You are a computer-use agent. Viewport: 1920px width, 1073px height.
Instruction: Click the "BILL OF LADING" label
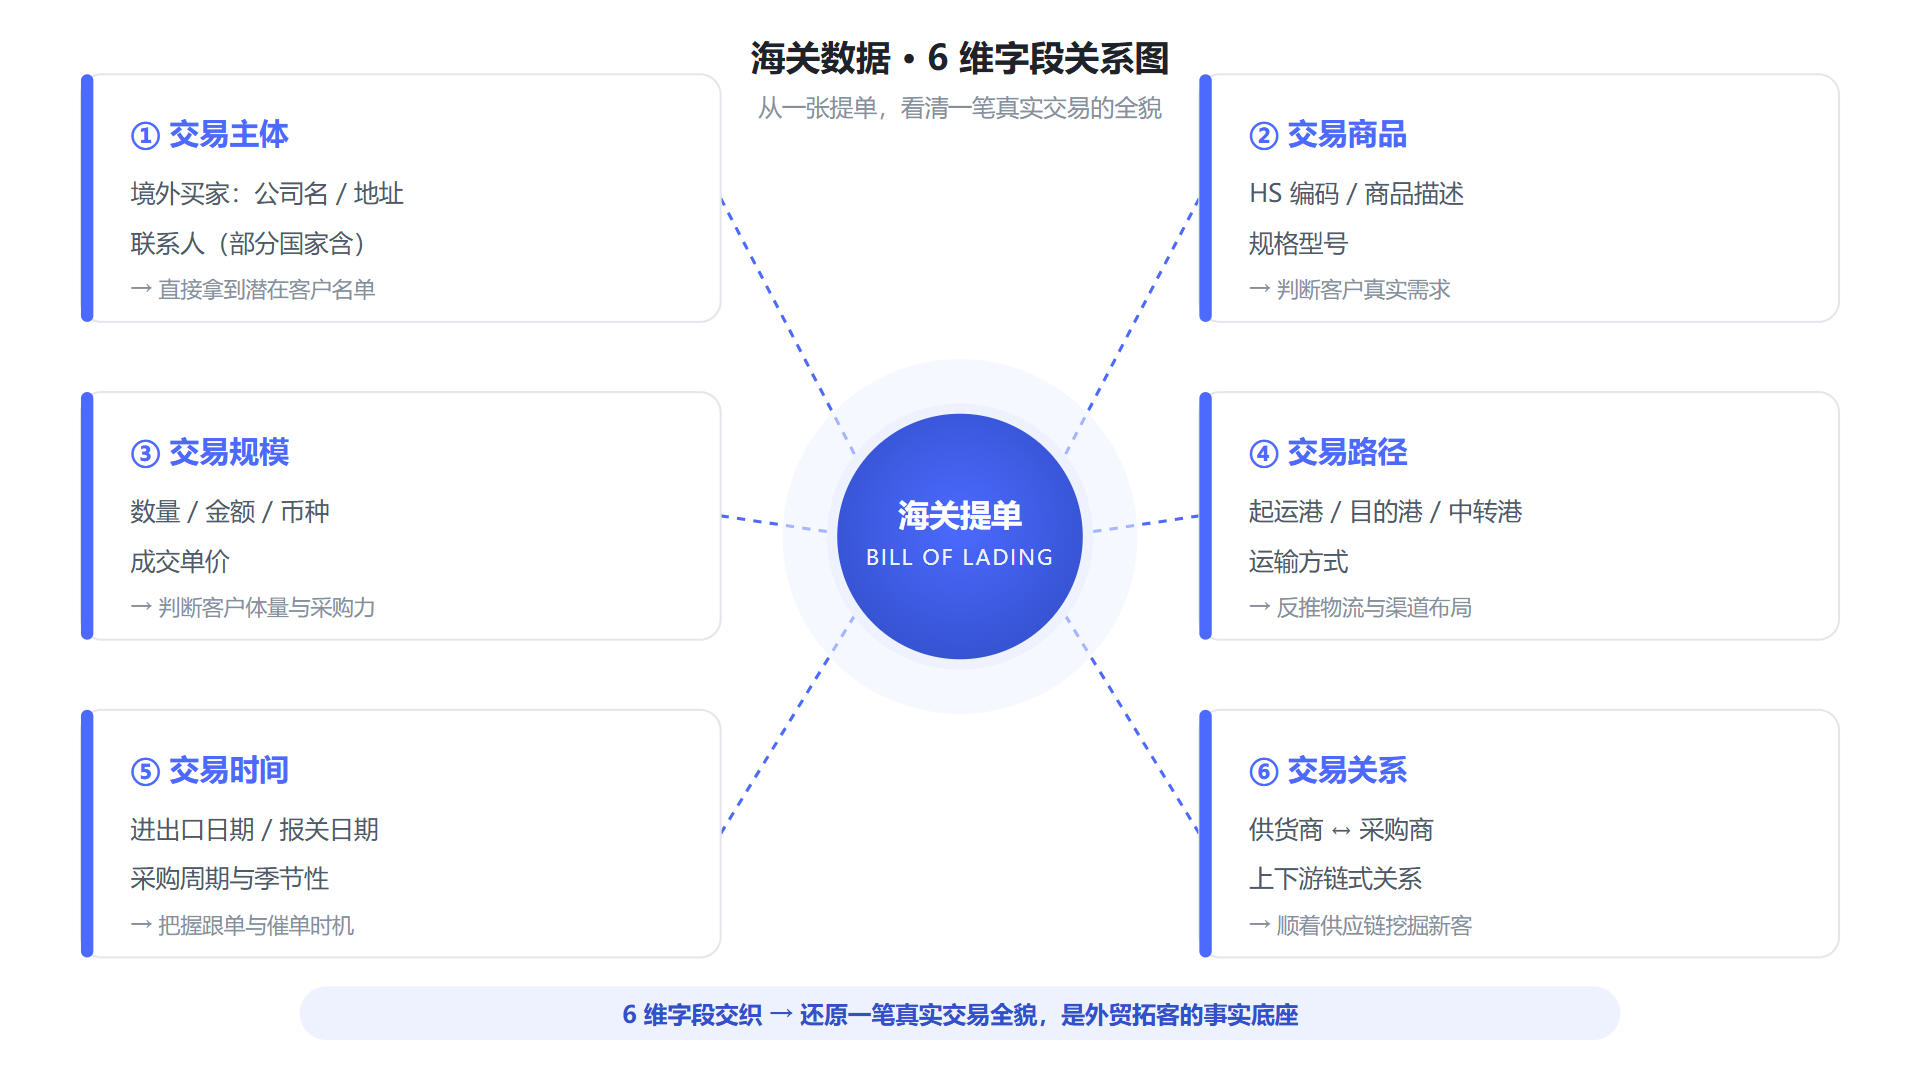(x=960, y=557)
